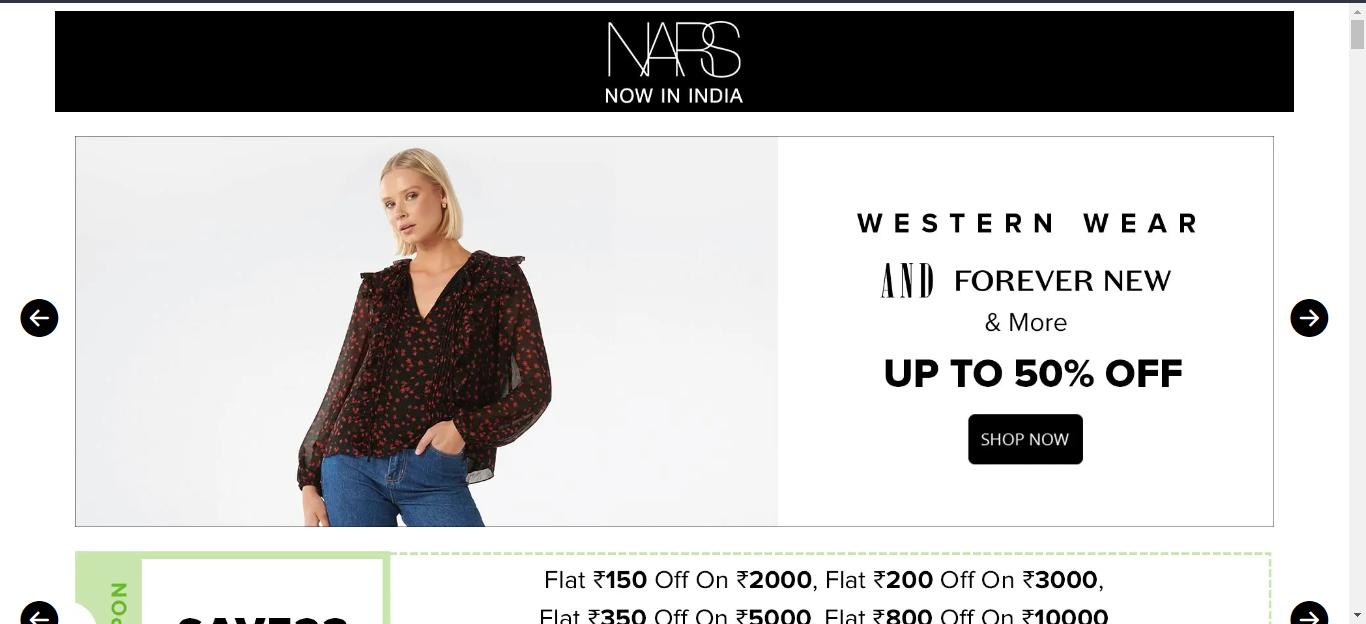Click the & More text
The image size is (1366, 624).
click(x=1026, y=322)
